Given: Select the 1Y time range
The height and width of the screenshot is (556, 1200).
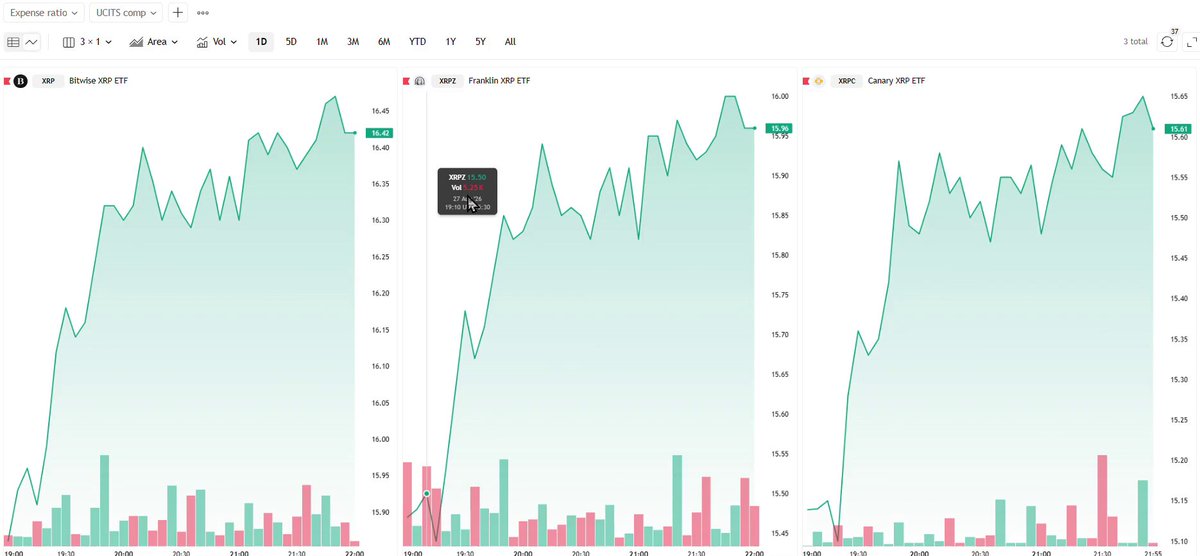Looking at the screenshot, I should coord(451,42).
